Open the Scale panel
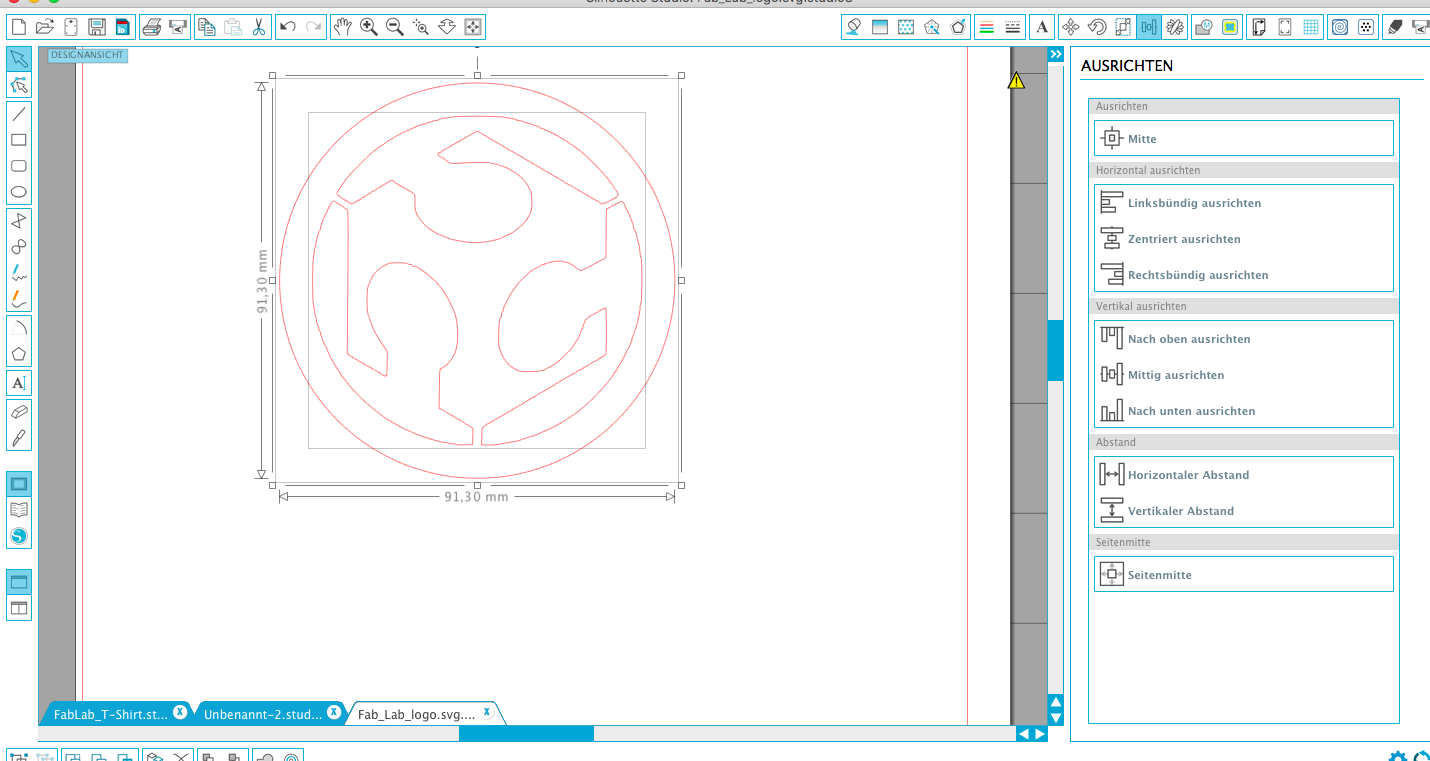The width and height of the screenshot is (1430, 761). point(1123,27)
